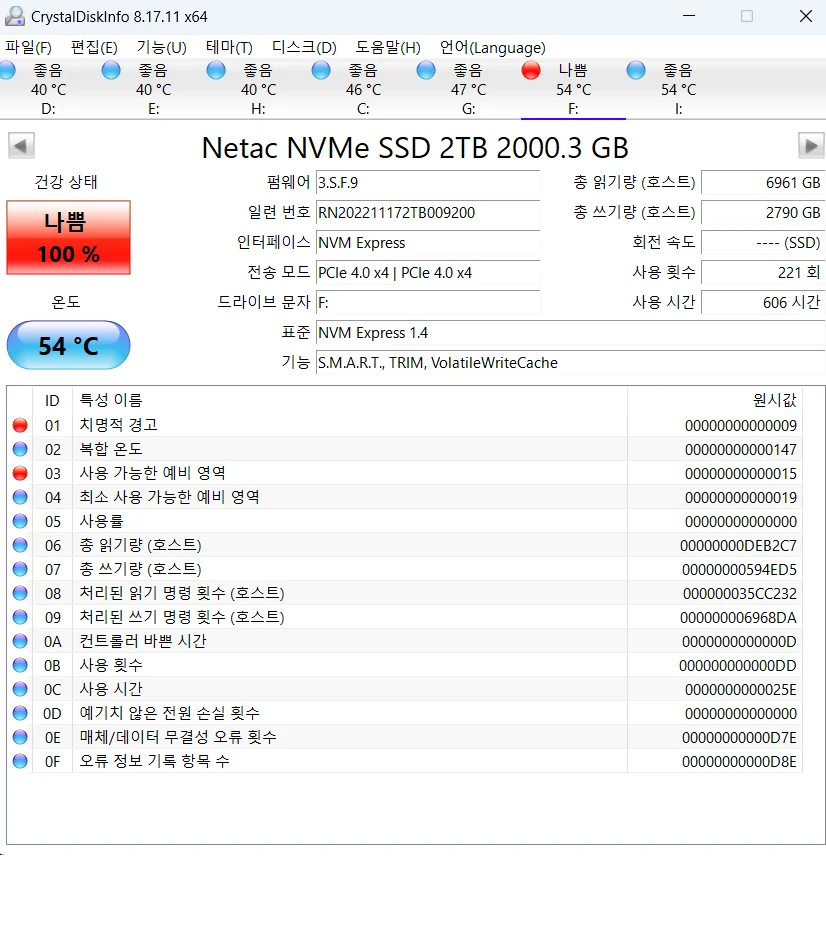Image resolution: width=826 pixels, height=933 pixels.
Task: Click rotation speed value ---- (SSD)
Action: coord(763,243)
